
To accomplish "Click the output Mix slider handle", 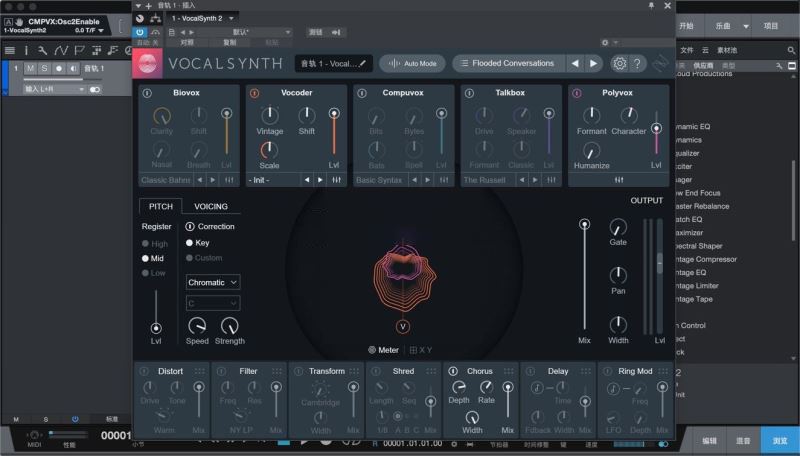I will pyautogui.click(x=585, y=224).
